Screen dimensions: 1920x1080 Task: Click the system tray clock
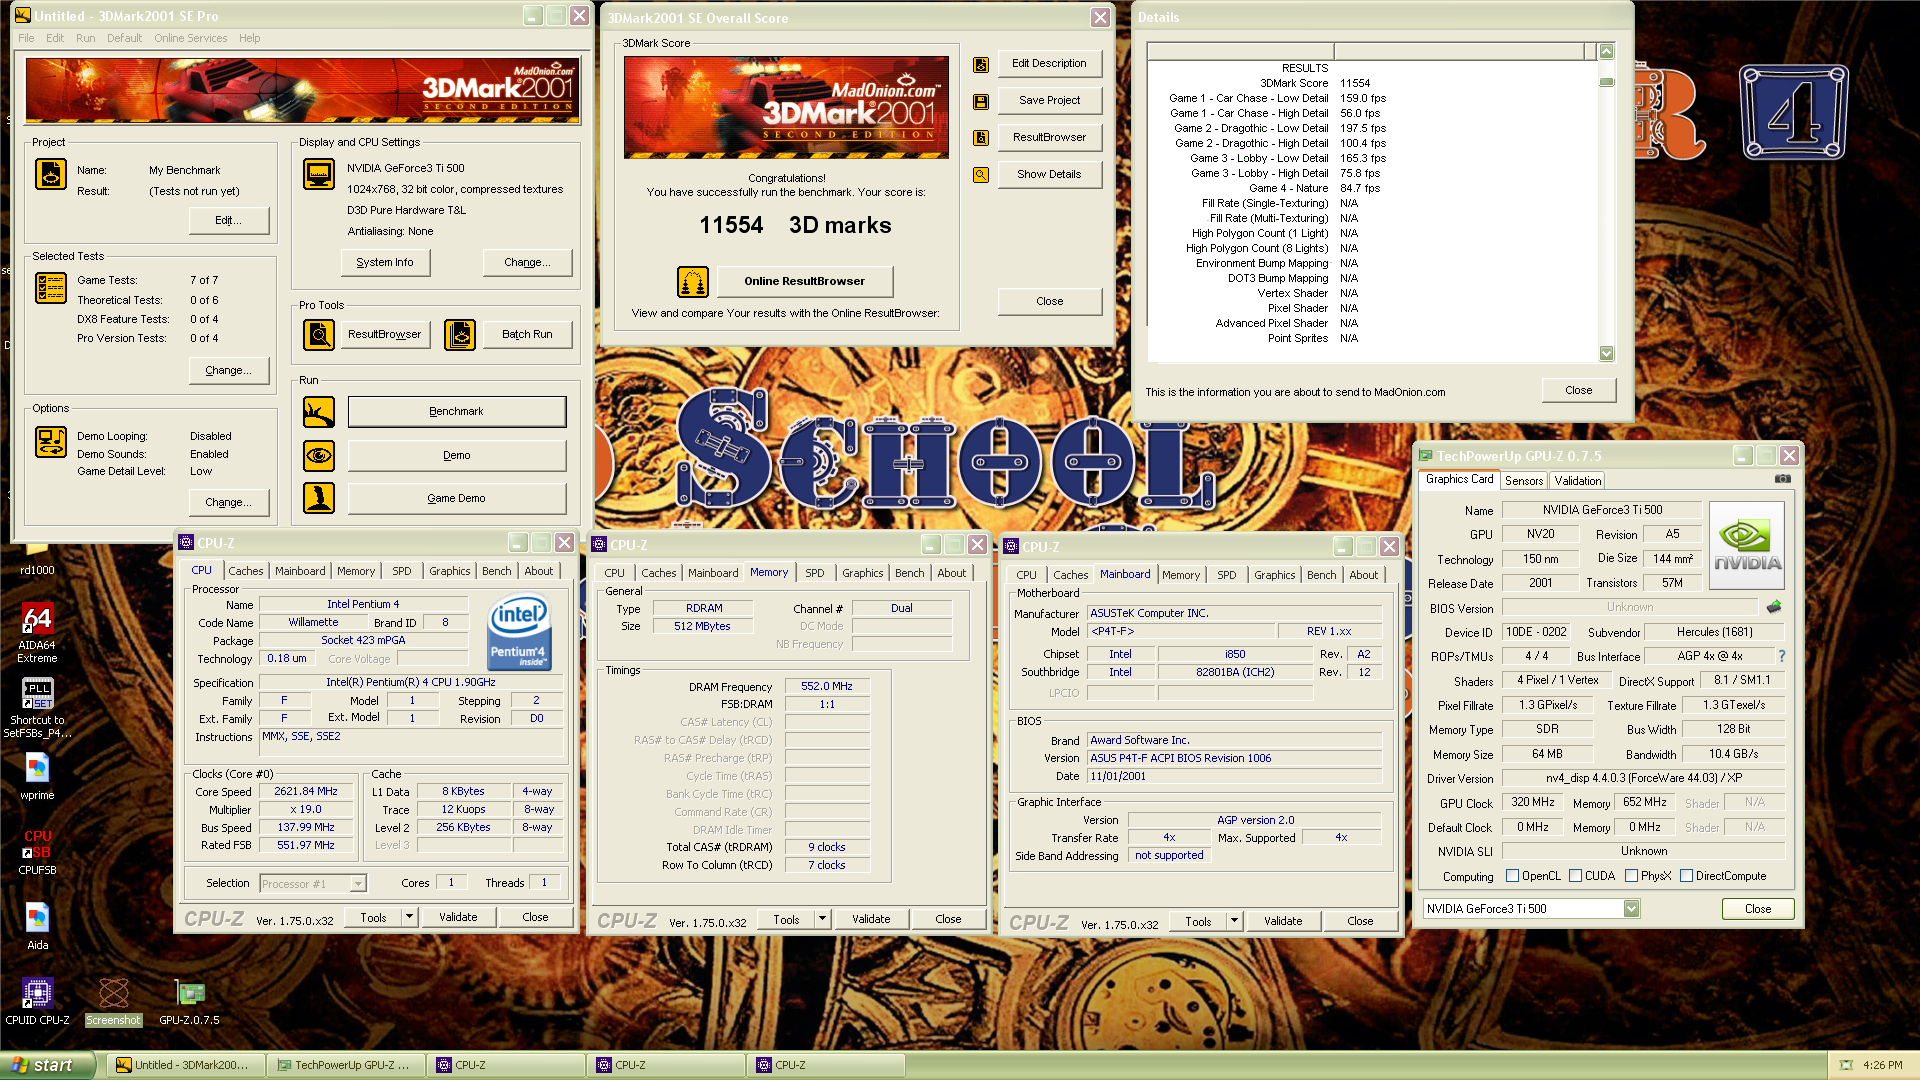click(x=1883, y=1065)
